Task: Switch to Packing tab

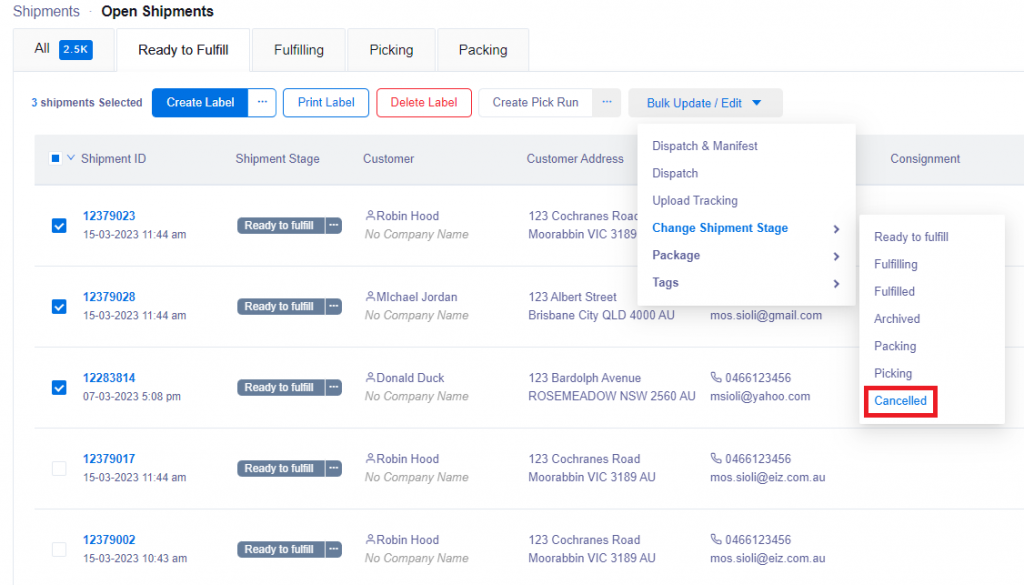Action: click(483, 50)
